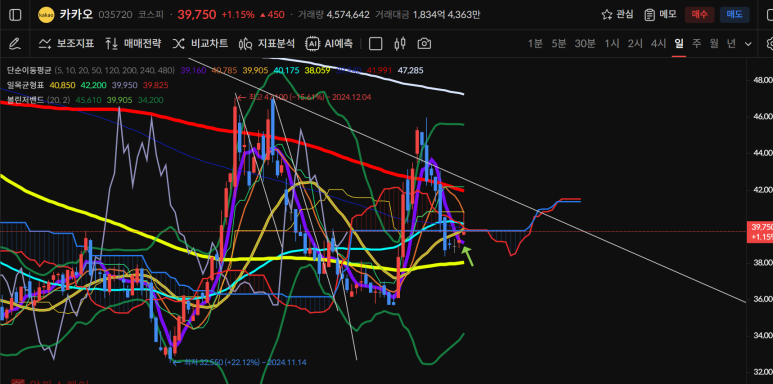Click current price 39,750 in header
773x384 pixels.
[197, 15]
